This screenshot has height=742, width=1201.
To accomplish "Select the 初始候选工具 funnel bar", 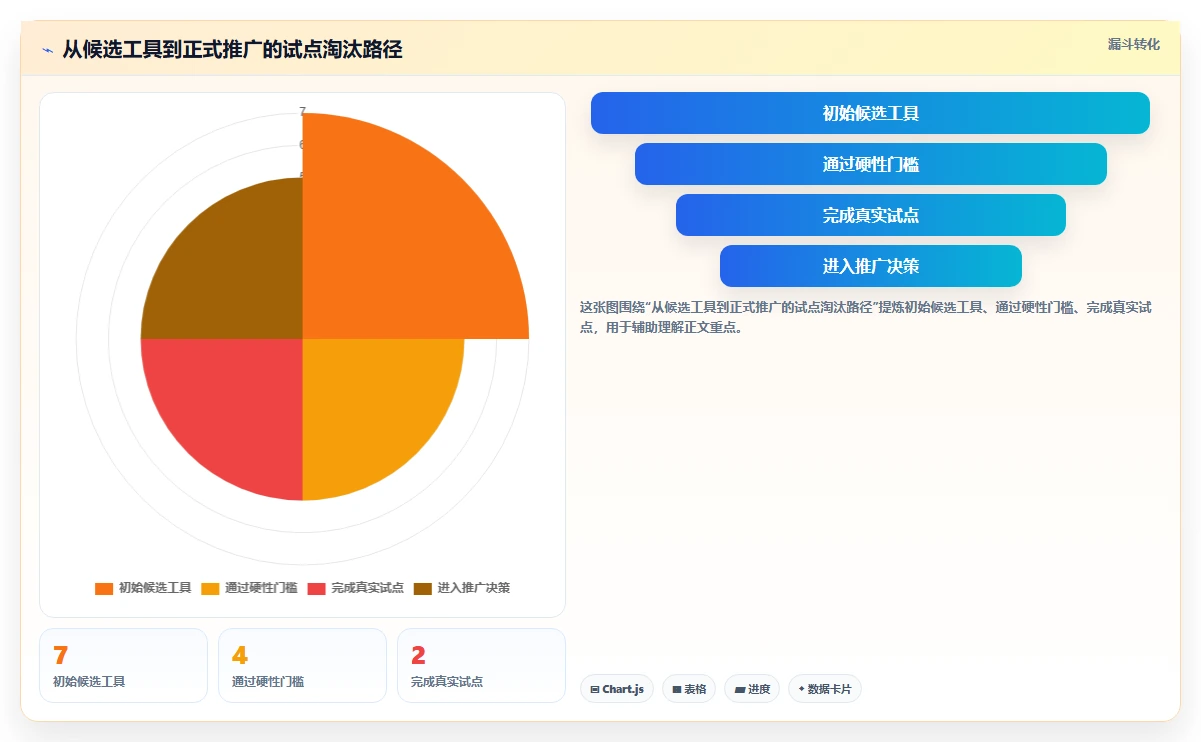I will click(x=870, y=113).
